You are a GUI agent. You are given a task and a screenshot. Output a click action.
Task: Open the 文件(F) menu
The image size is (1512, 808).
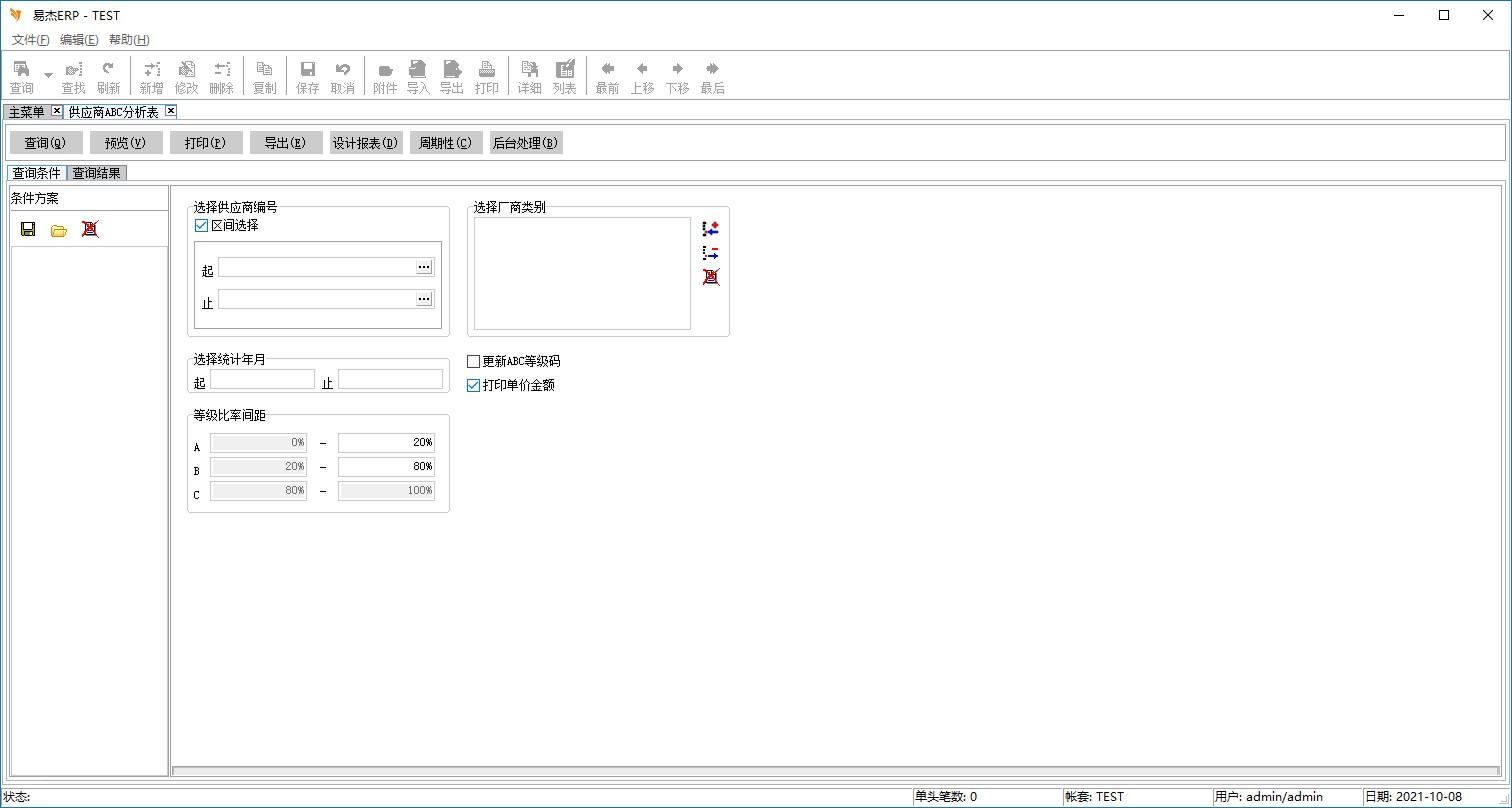pos(30,40)
